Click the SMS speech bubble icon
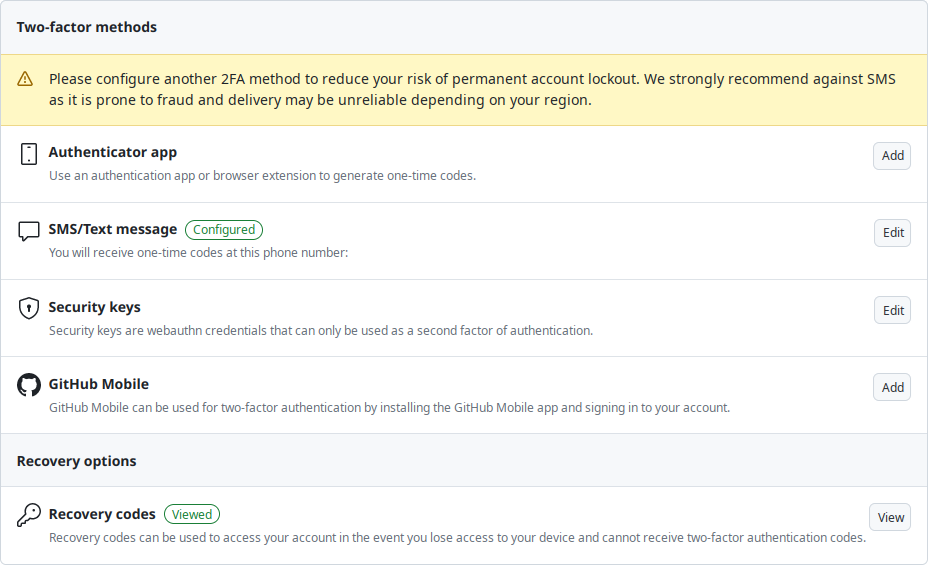Viewport: 928px width, 565px height. [x=28, y=231]
